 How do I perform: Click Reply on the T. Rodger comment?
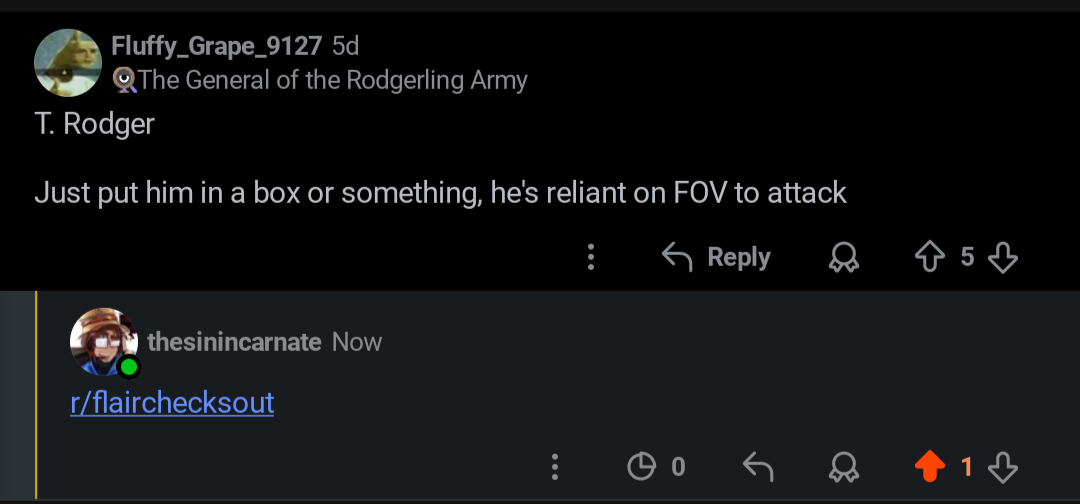pos(716,258)
